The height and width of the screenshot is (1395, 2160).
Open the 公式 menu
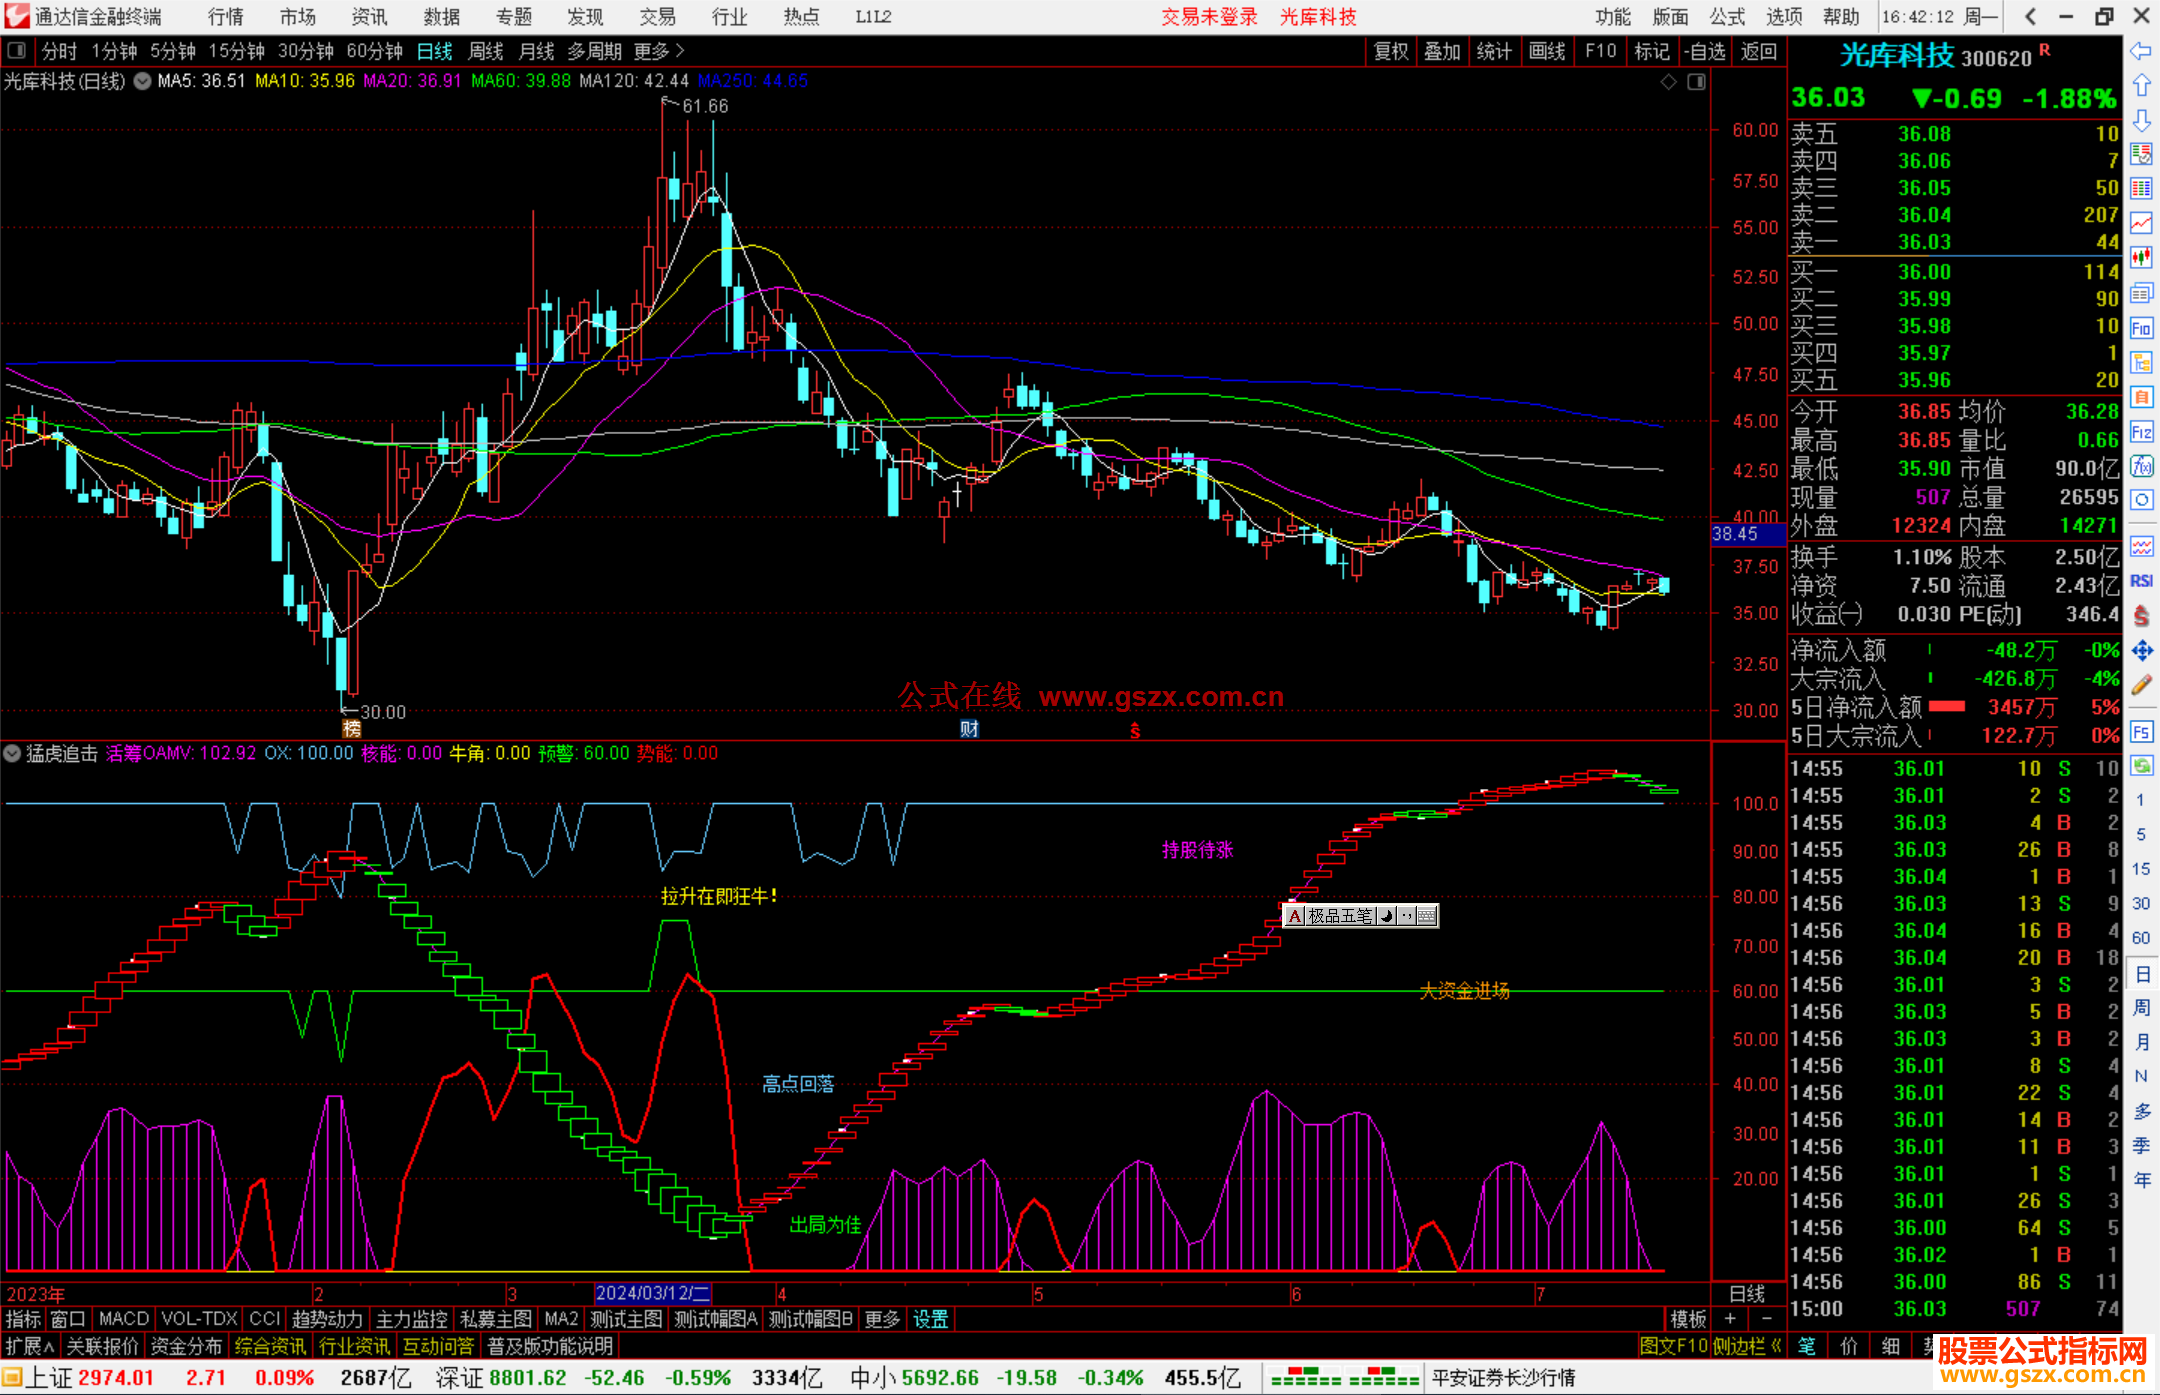1726,16
